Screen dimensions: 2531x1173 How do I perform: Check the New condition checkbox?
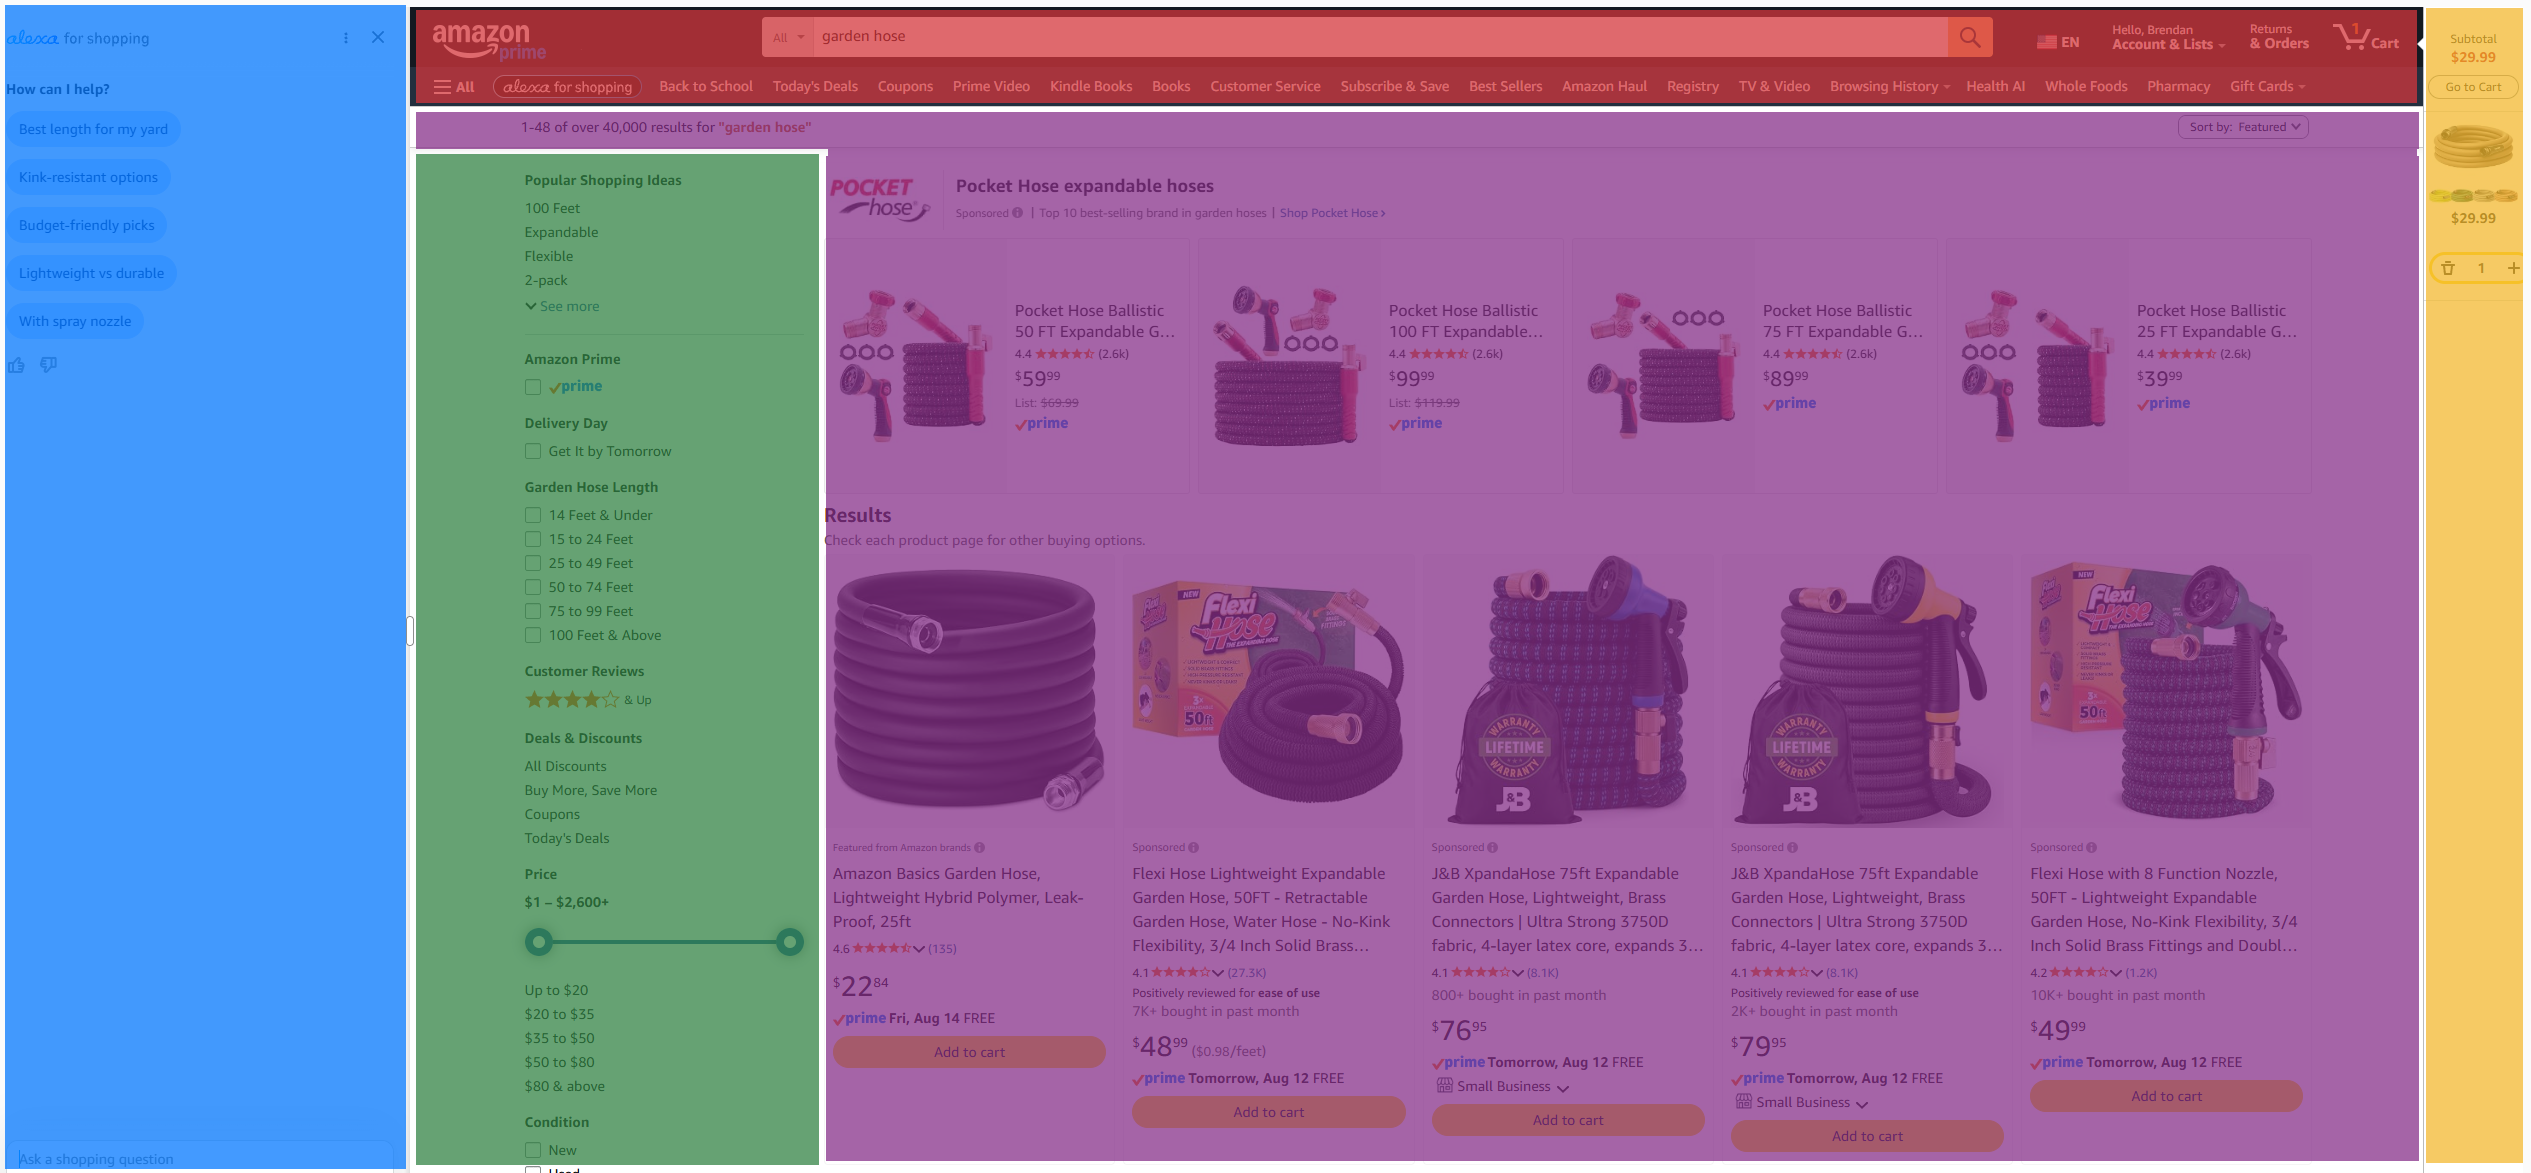(x=533, y=1151)
